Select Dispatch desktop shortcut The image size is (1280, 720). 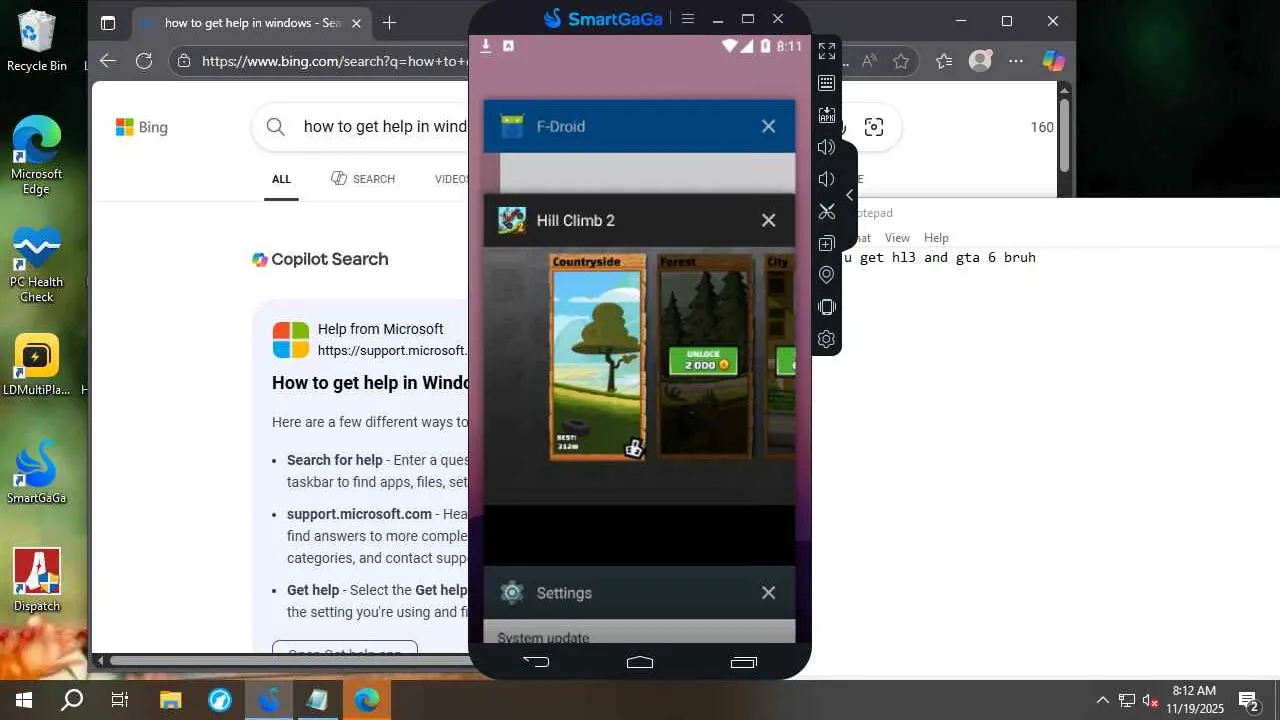[x=37, y=580]
